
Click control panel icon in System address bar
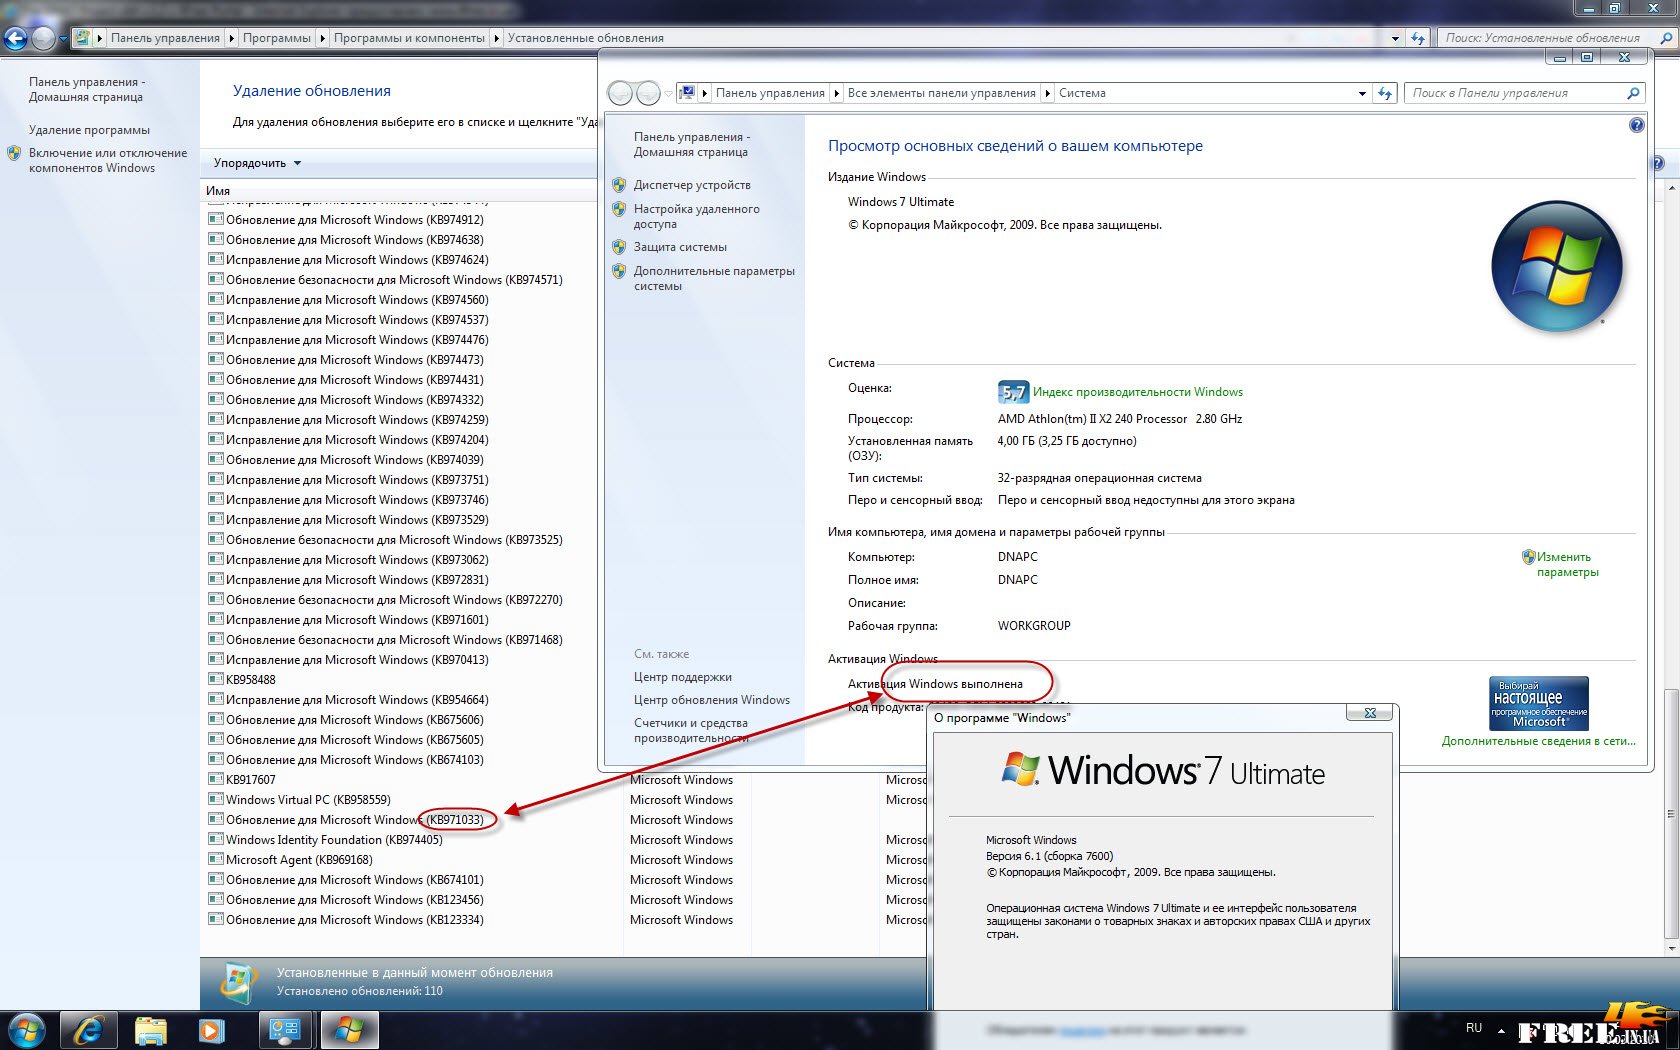tap(687, 93)
